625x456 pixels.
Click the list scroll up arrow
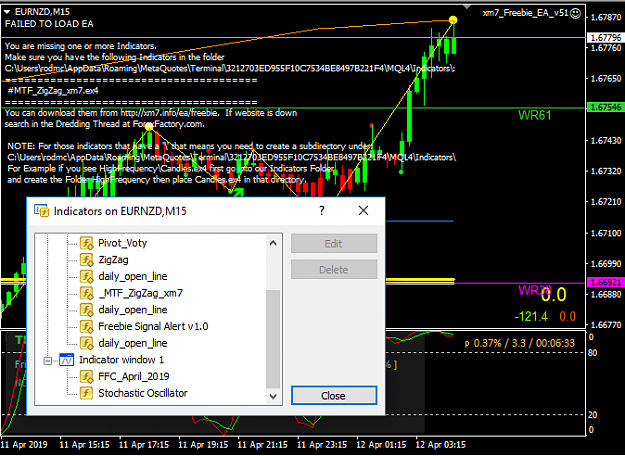pyautogui.click(x=273, y=243)
